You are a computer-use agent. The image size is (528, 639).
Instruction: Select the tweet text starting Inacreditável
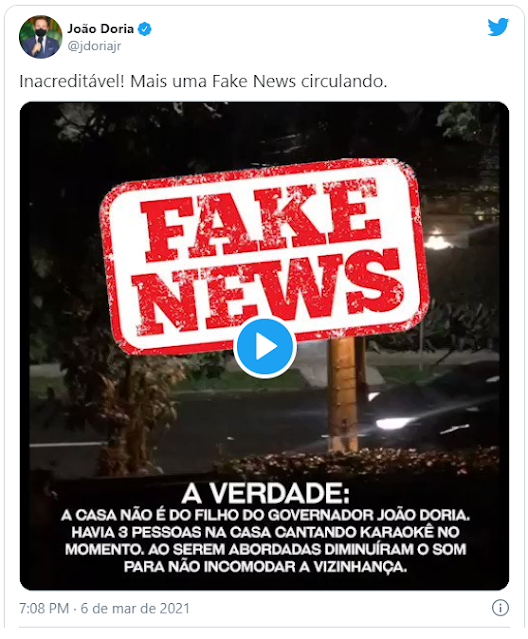203,82
